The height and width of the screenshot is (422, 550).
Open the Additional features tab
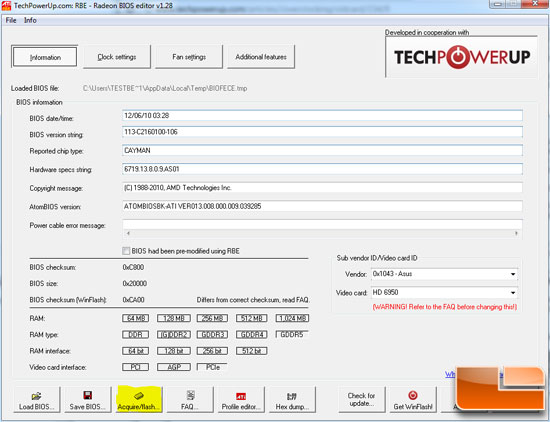(x=261, y=57)
